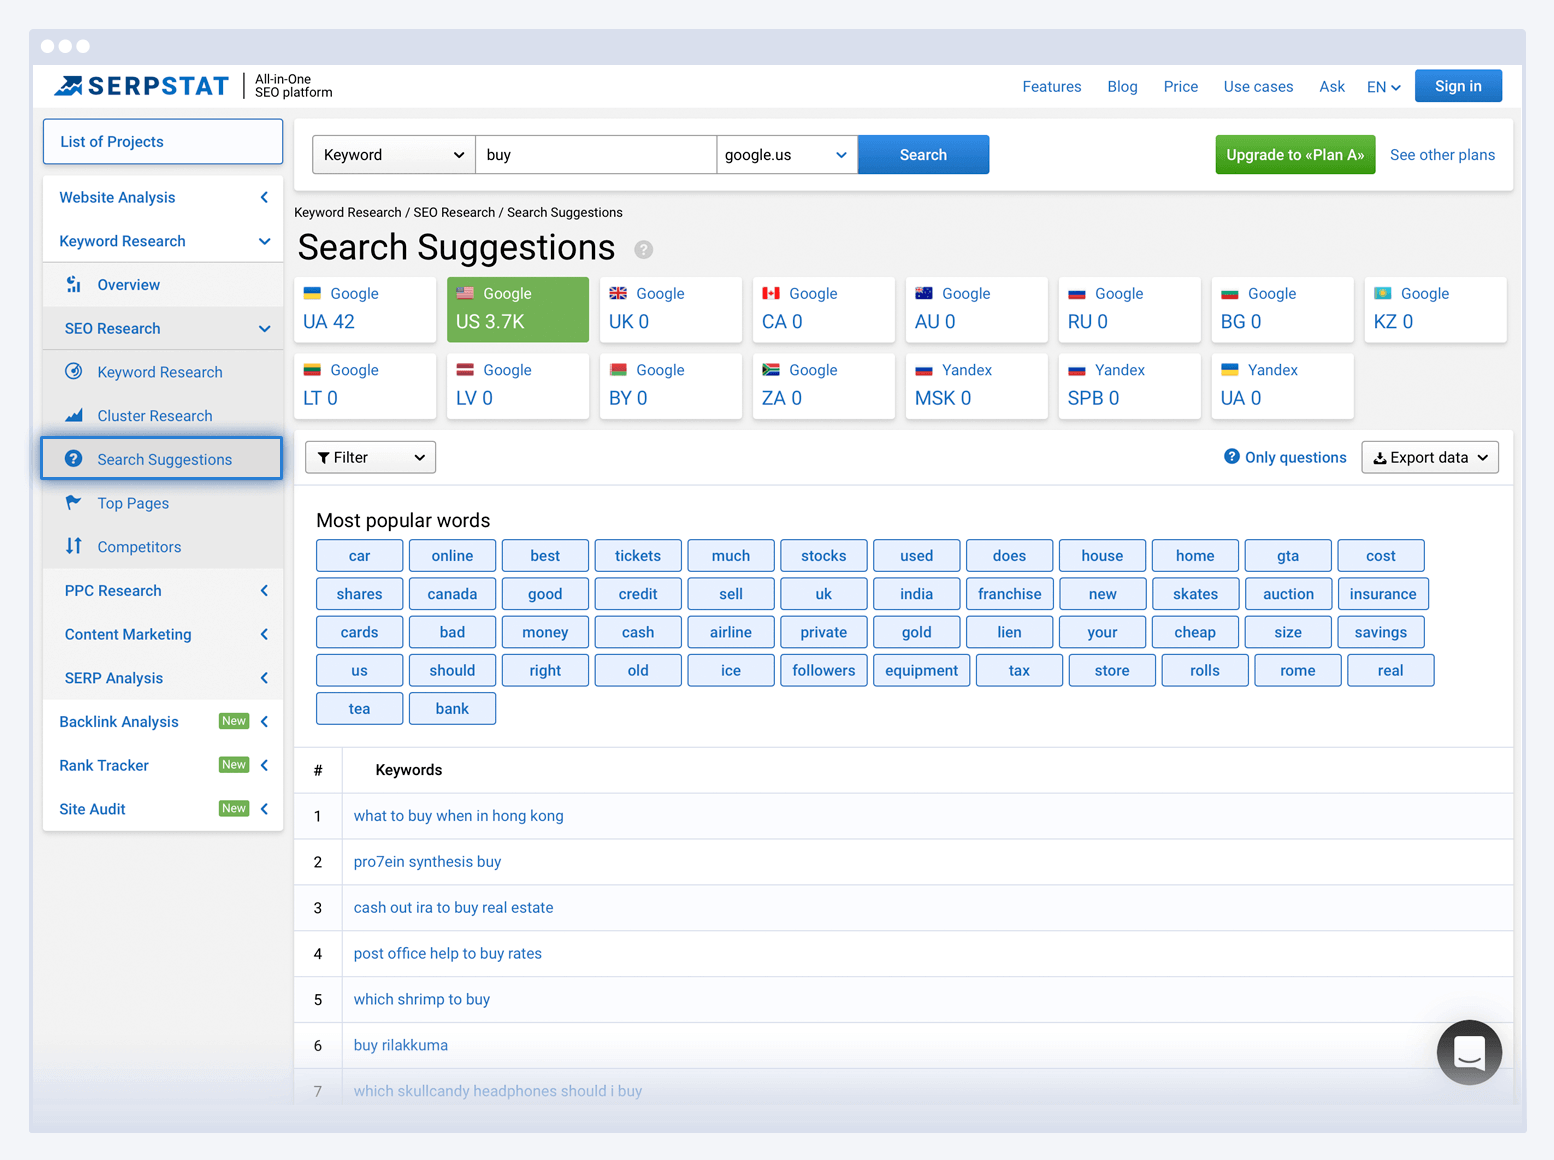This screenshot has width=1554, height=1160.
Task: Click Upgrade to Plan A button
Action: click(x=1295, y=155)
